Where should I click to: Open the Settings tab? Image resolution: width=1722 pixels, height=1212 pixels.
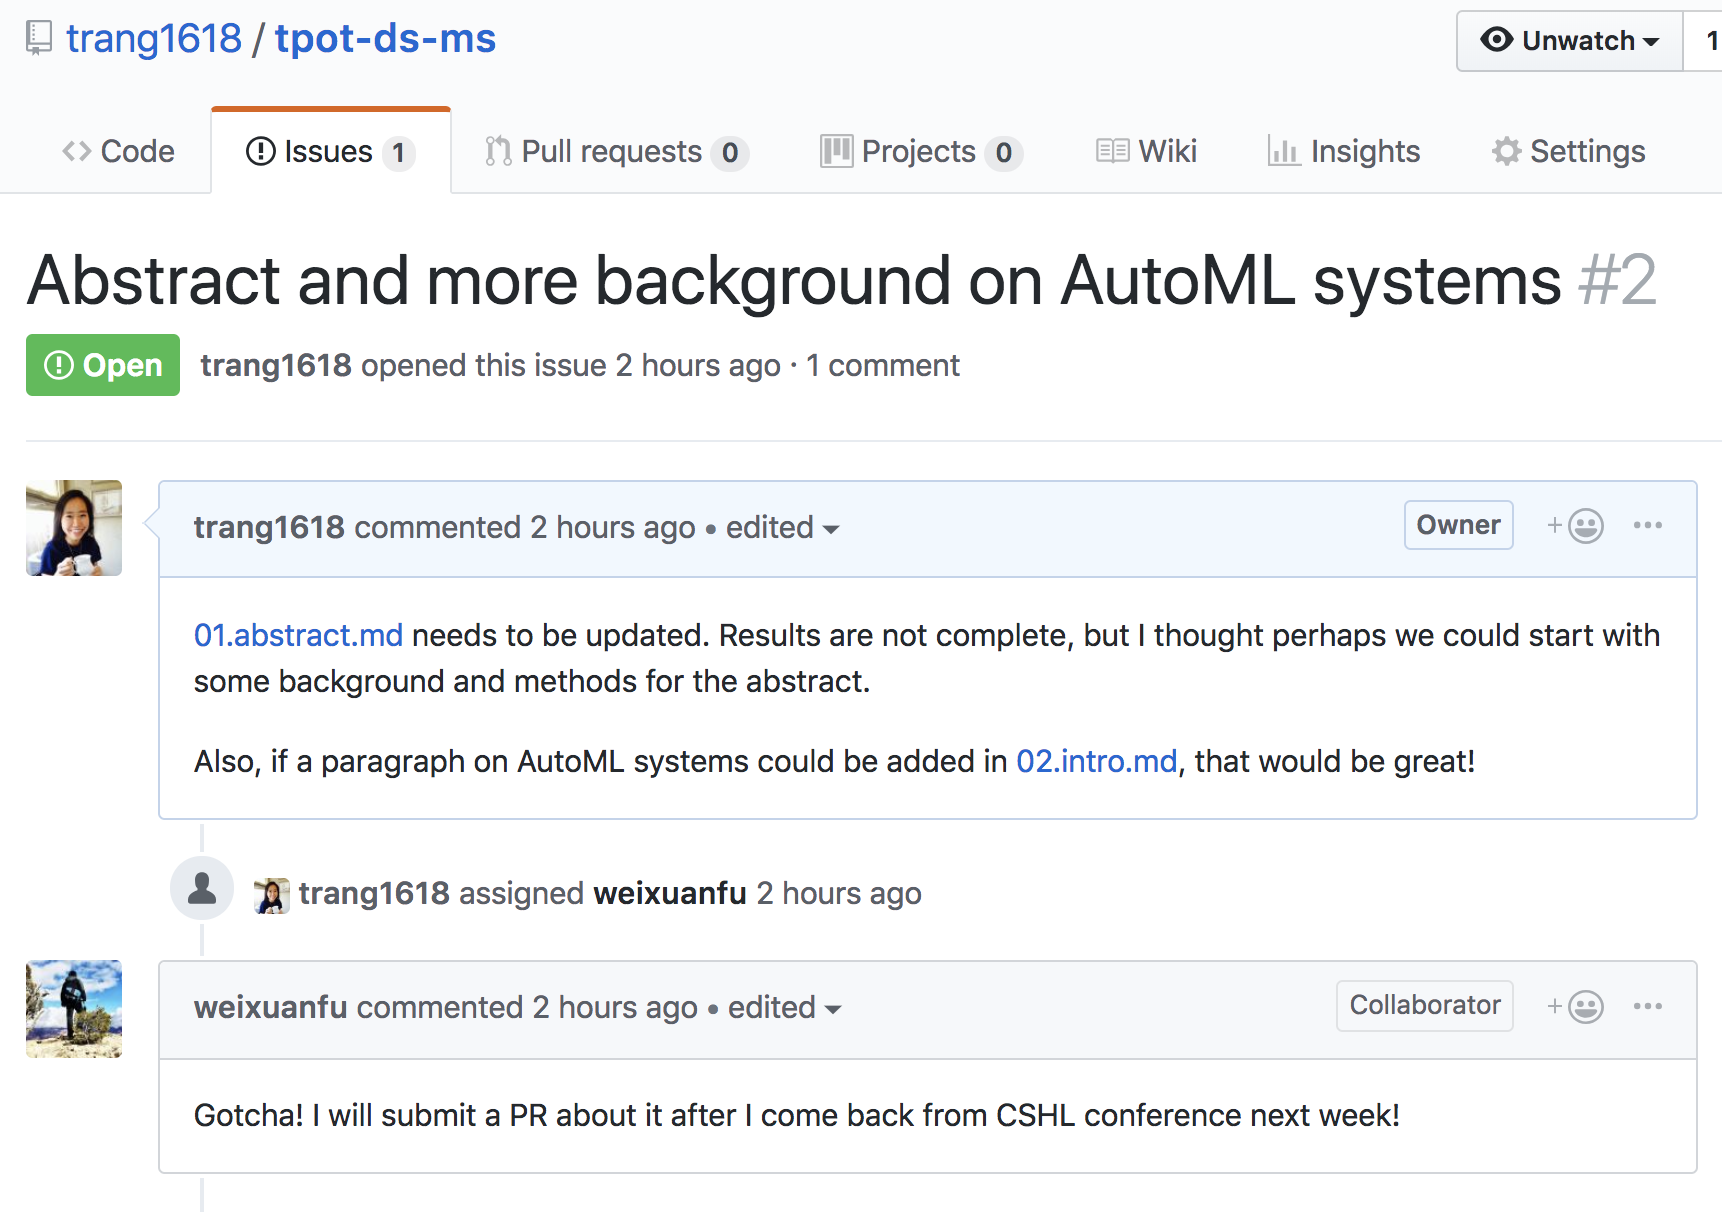pos(1568,151)
